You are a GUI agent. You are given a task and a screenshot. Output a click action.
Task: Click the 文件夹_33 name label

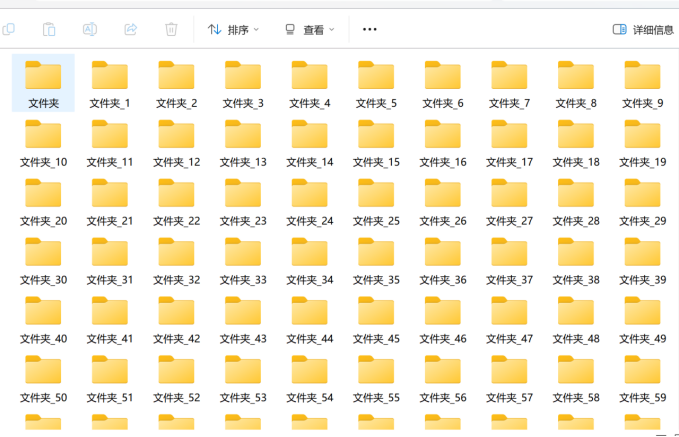coord(243,280)
